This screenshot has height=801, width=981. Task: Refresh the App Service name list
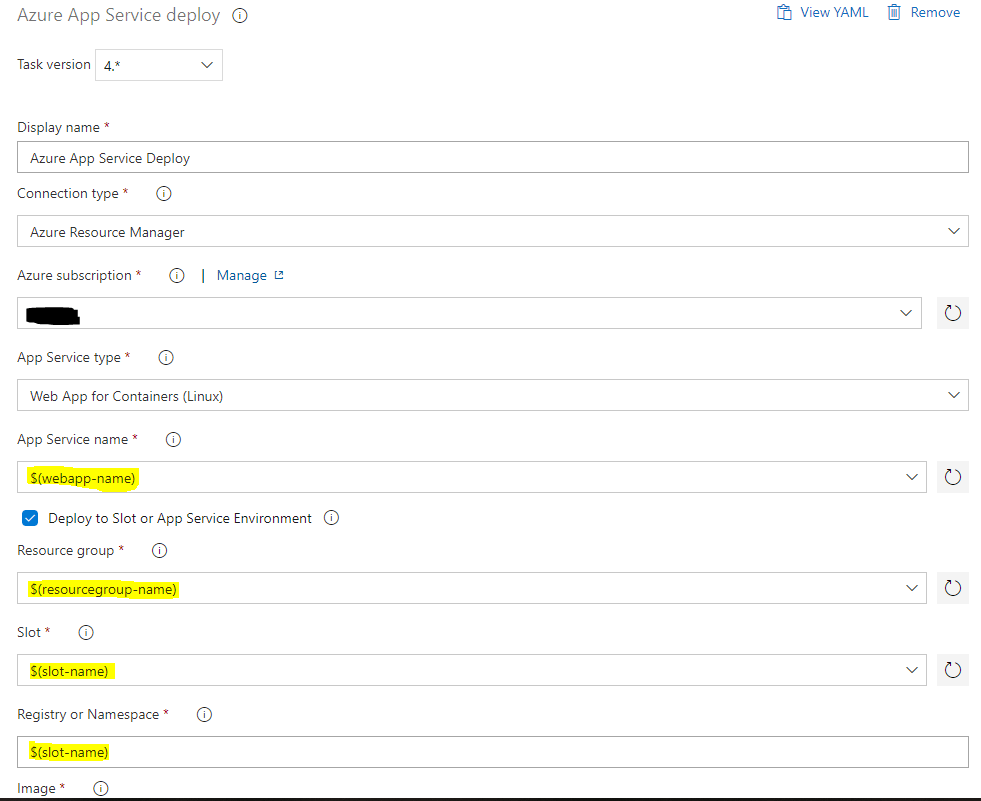click(x=952, y=477)
